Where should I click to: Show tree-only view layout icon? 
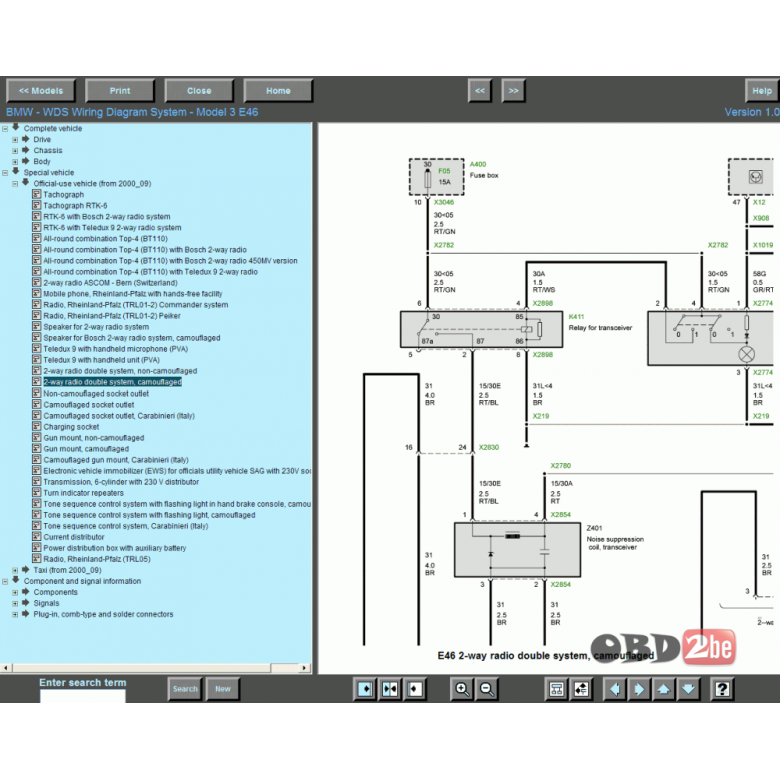point(365,689)
